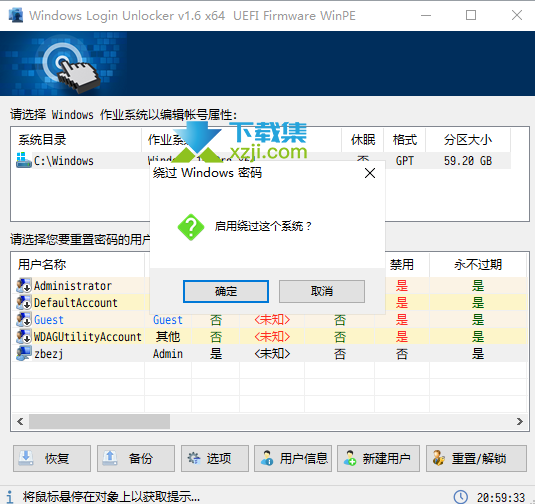Open the 选项 options button

pyautogui.click(x=215, y=458)
